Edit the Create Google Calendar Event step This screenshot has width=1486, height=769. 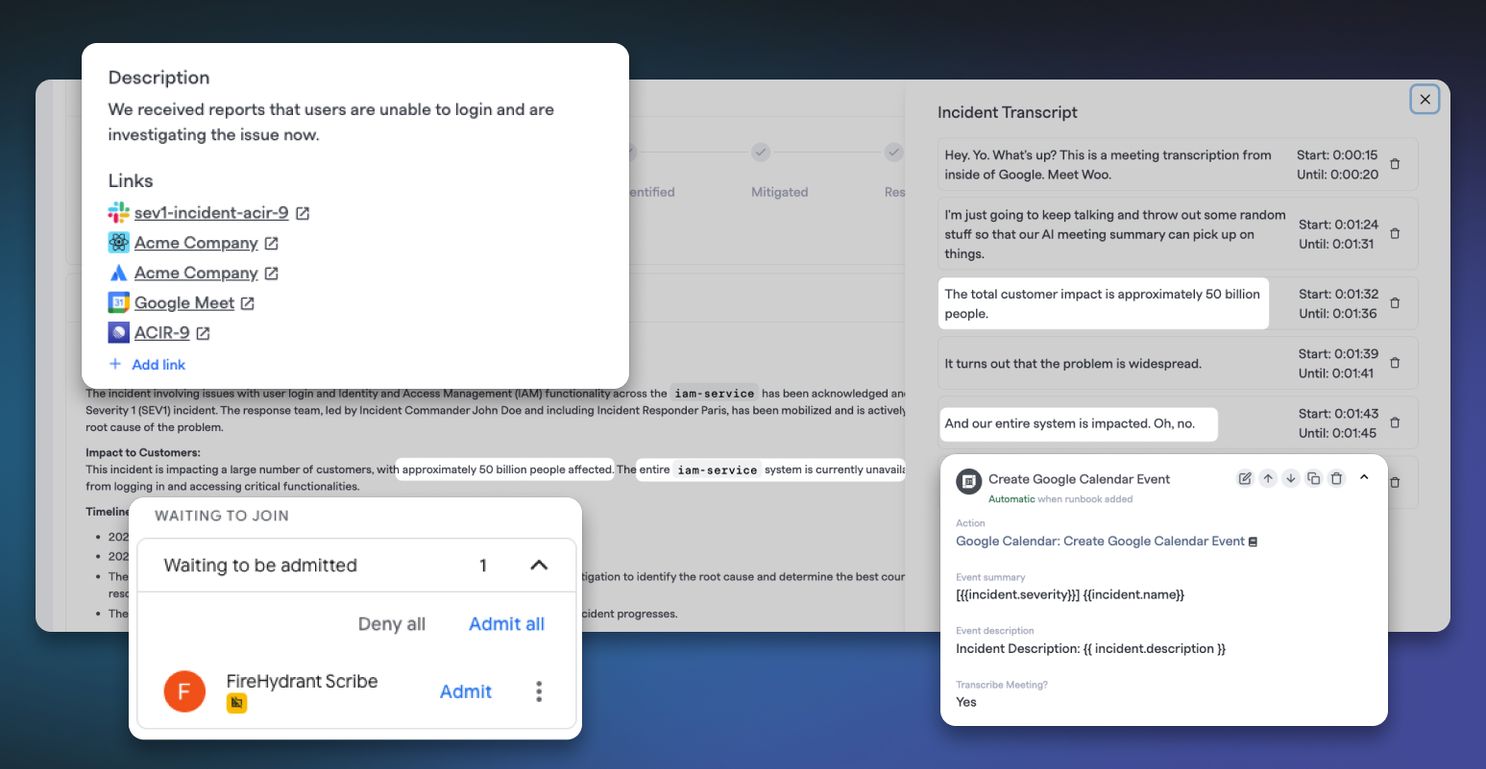point(1245,479)
